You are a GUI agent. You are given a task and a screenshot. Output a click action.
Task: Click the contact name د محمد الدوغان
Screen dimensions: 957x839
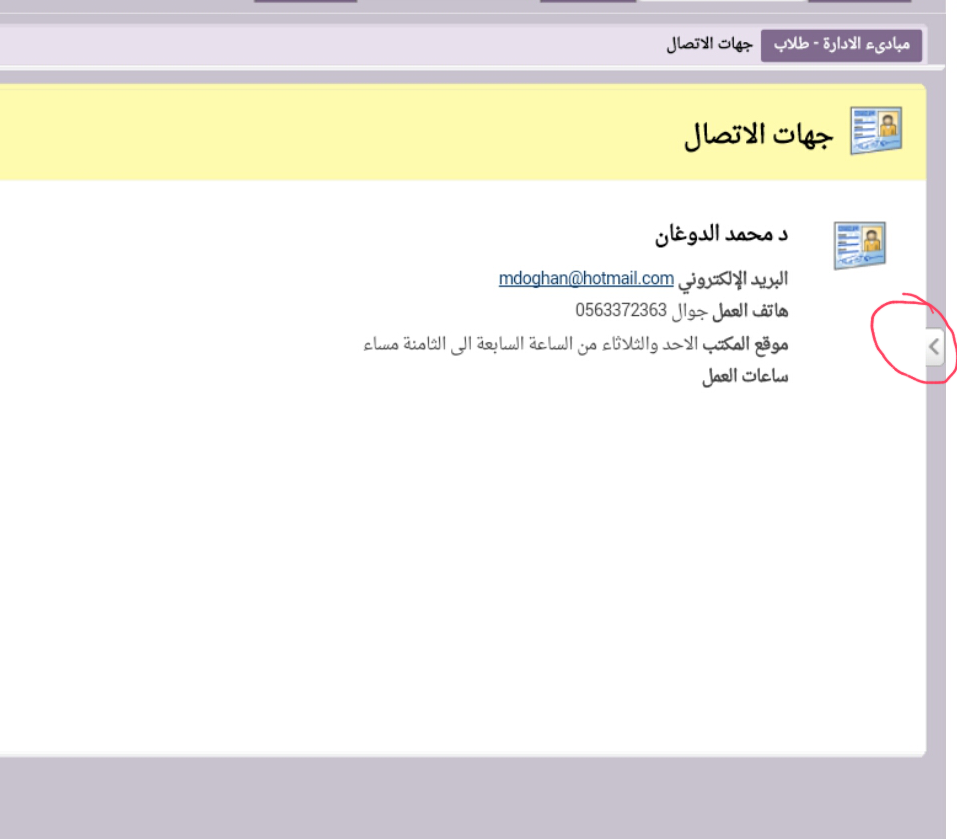[721, 234]
